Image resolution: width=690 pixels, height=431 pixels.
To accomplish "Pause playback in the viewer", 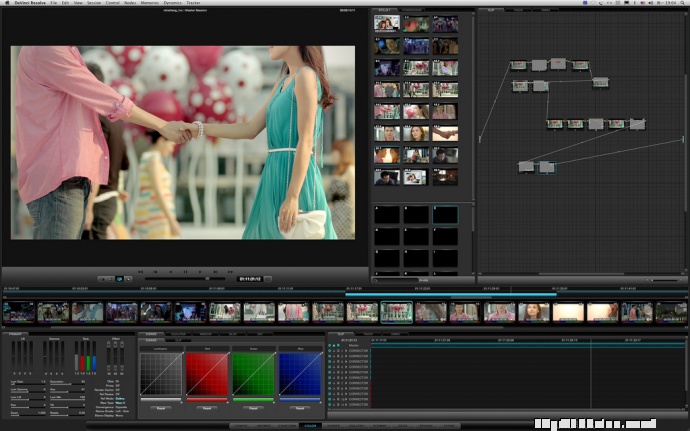I will [x=185, y=272].
